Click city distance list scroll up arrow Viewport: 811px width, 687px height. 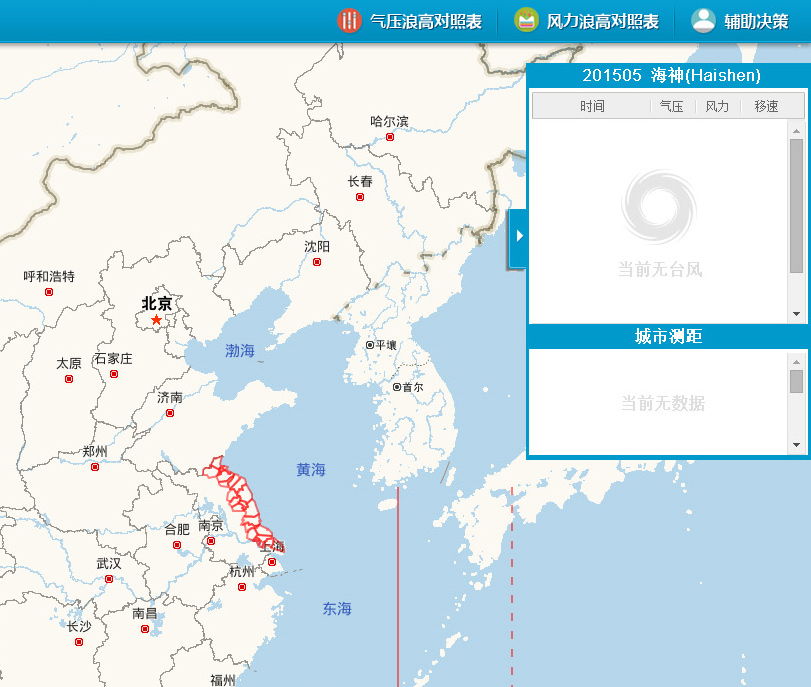pos(796,360)
